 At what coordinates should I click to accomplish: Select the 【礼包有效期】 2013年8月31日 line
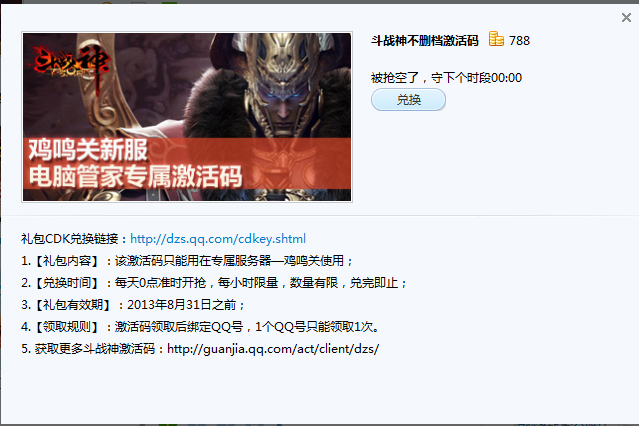pyautogui.click(x=133, y=305)
